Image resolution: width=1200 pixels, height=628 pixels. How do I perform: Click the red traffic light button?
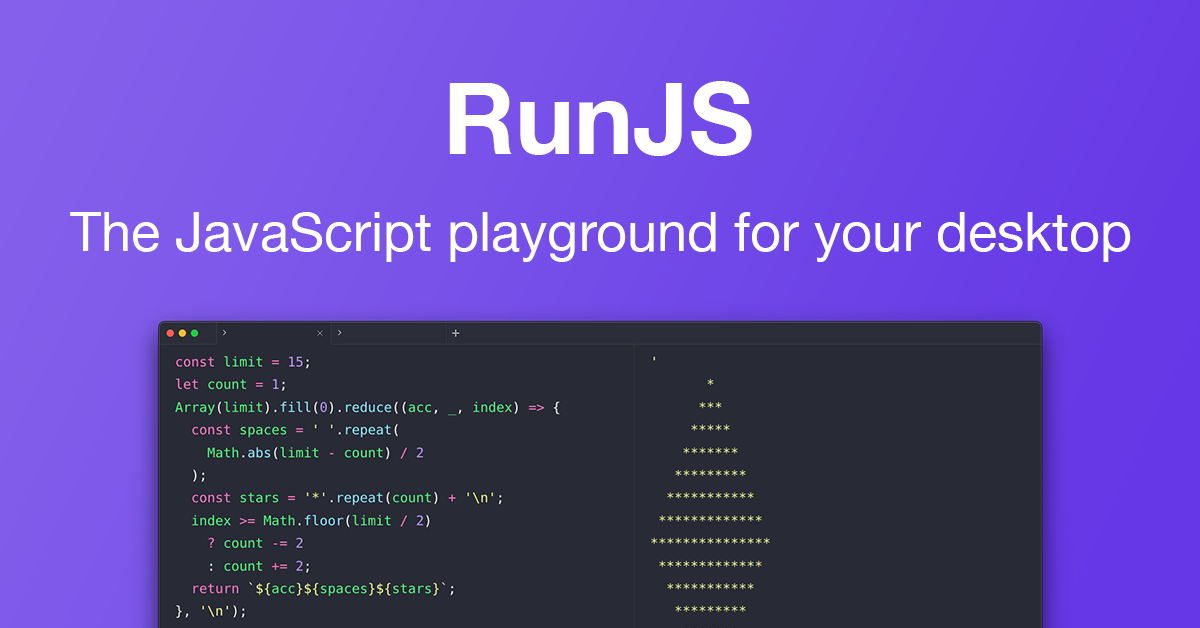point(172,332)
